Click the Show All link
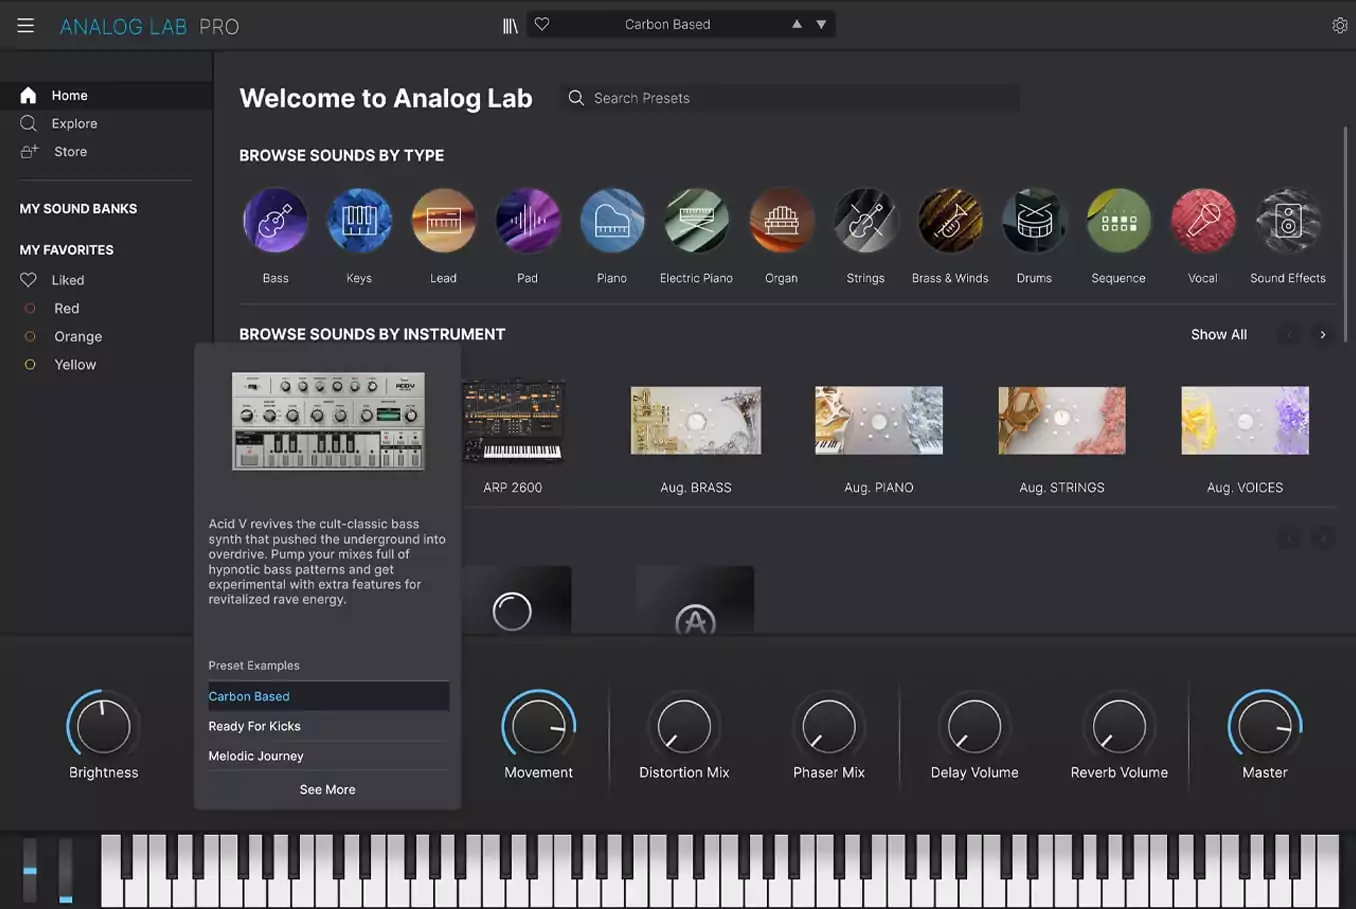Image resolution: width=1356 pixels, height=909 pixels. tap(1218, 334)
